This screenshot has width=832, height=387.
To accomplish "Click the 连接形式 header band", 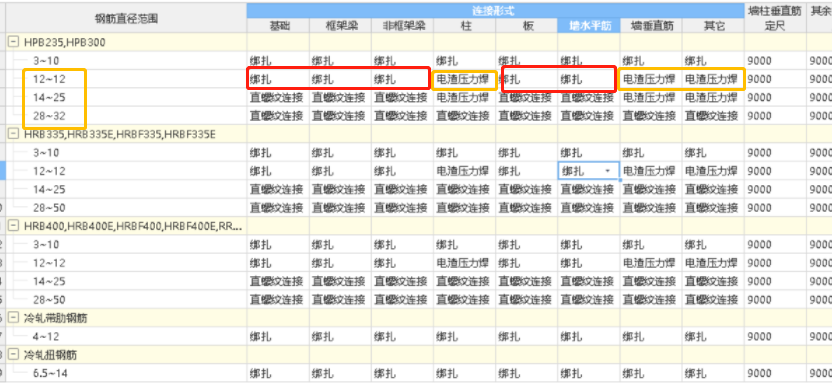I will coord(495,11).
